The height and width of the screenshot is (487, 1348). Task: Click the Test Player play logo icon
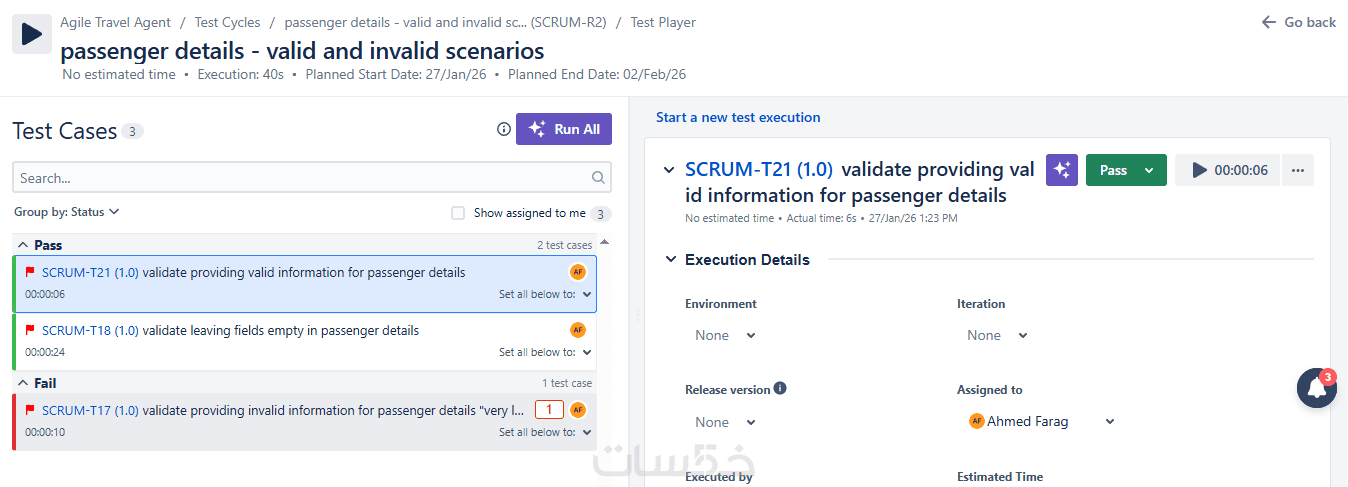pyautogui.click(x=31, y=34)
